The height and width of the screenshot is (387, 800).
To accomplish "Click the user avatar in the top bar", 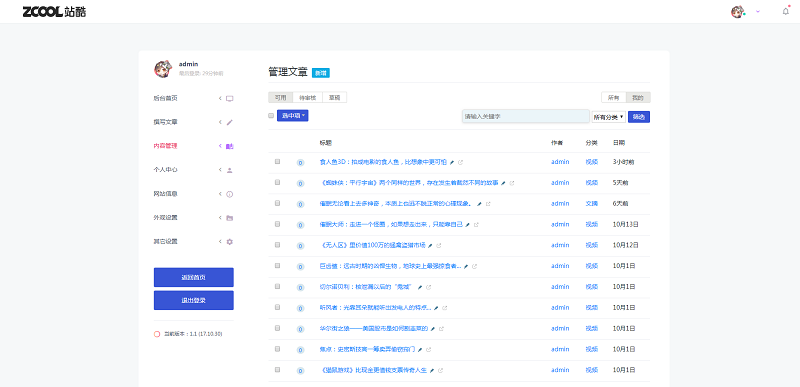I will point(737,12).
